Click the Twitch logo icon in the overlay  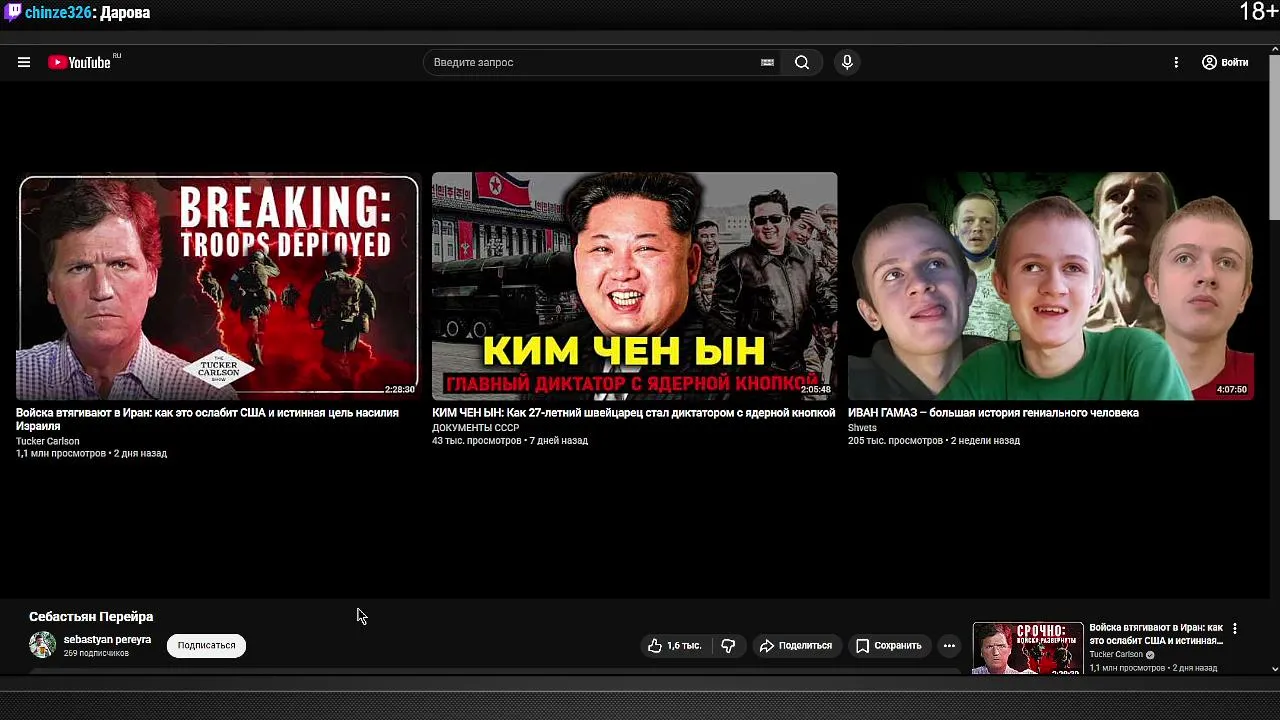(13, 12)
